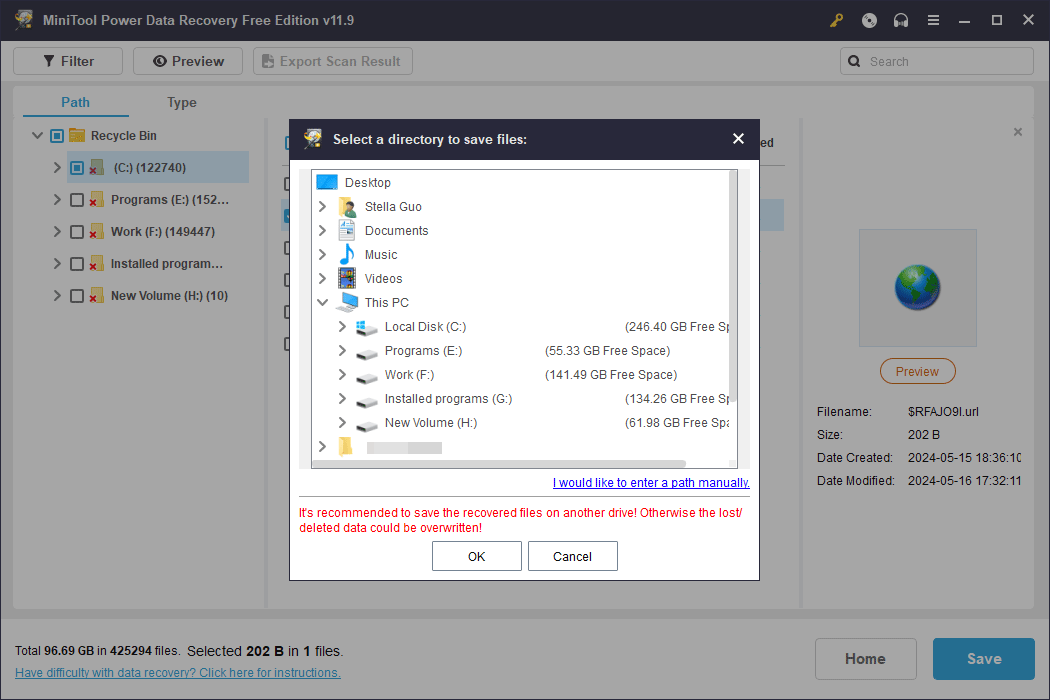
Task: Toggle the (C:) (122740) checkbox
Action: 77,168
